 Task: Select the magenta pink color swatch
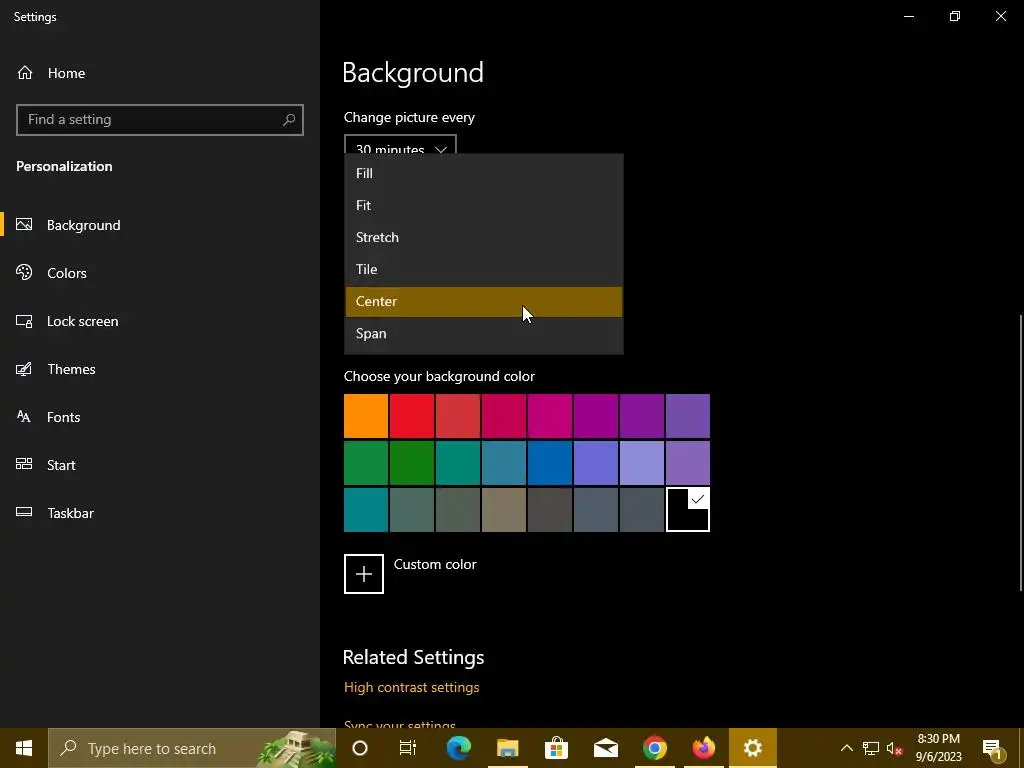pos(550,416)
